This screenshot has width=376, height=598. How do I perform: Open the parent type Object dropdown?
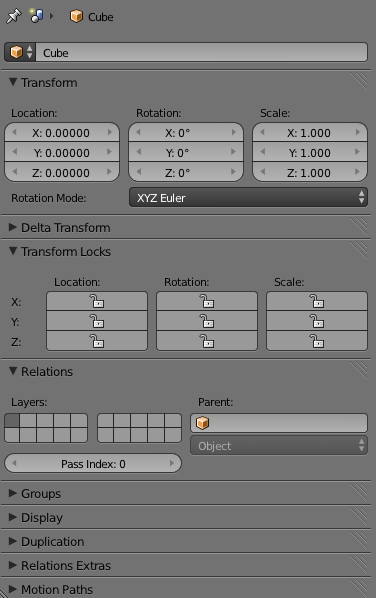click(x=279, y=445)
